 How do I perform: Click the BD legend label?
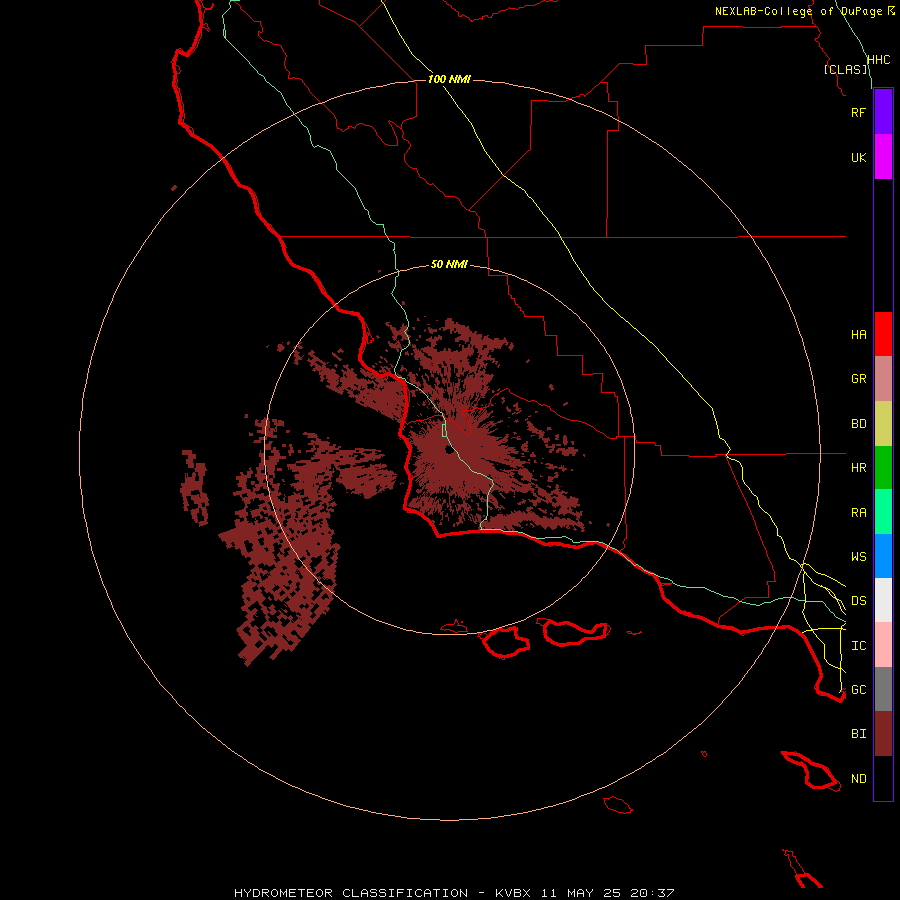pyautogui.click(x=858, y=424)
